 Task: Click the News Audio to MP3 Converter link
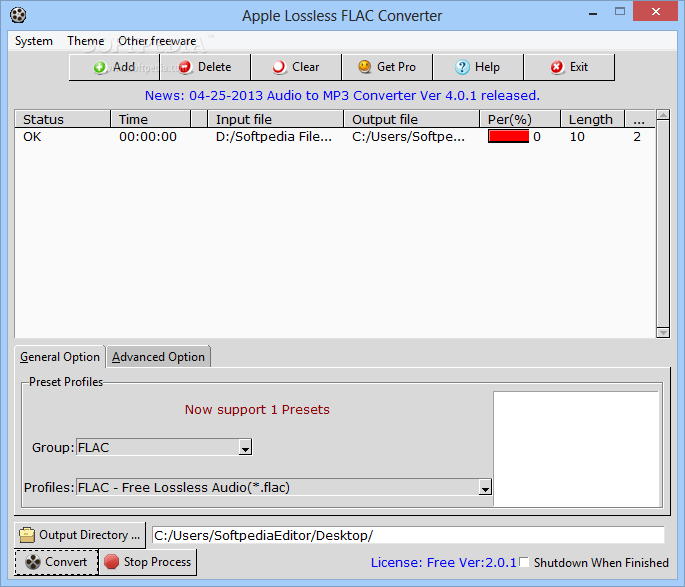pyautogui.click(x=342, y=95)
